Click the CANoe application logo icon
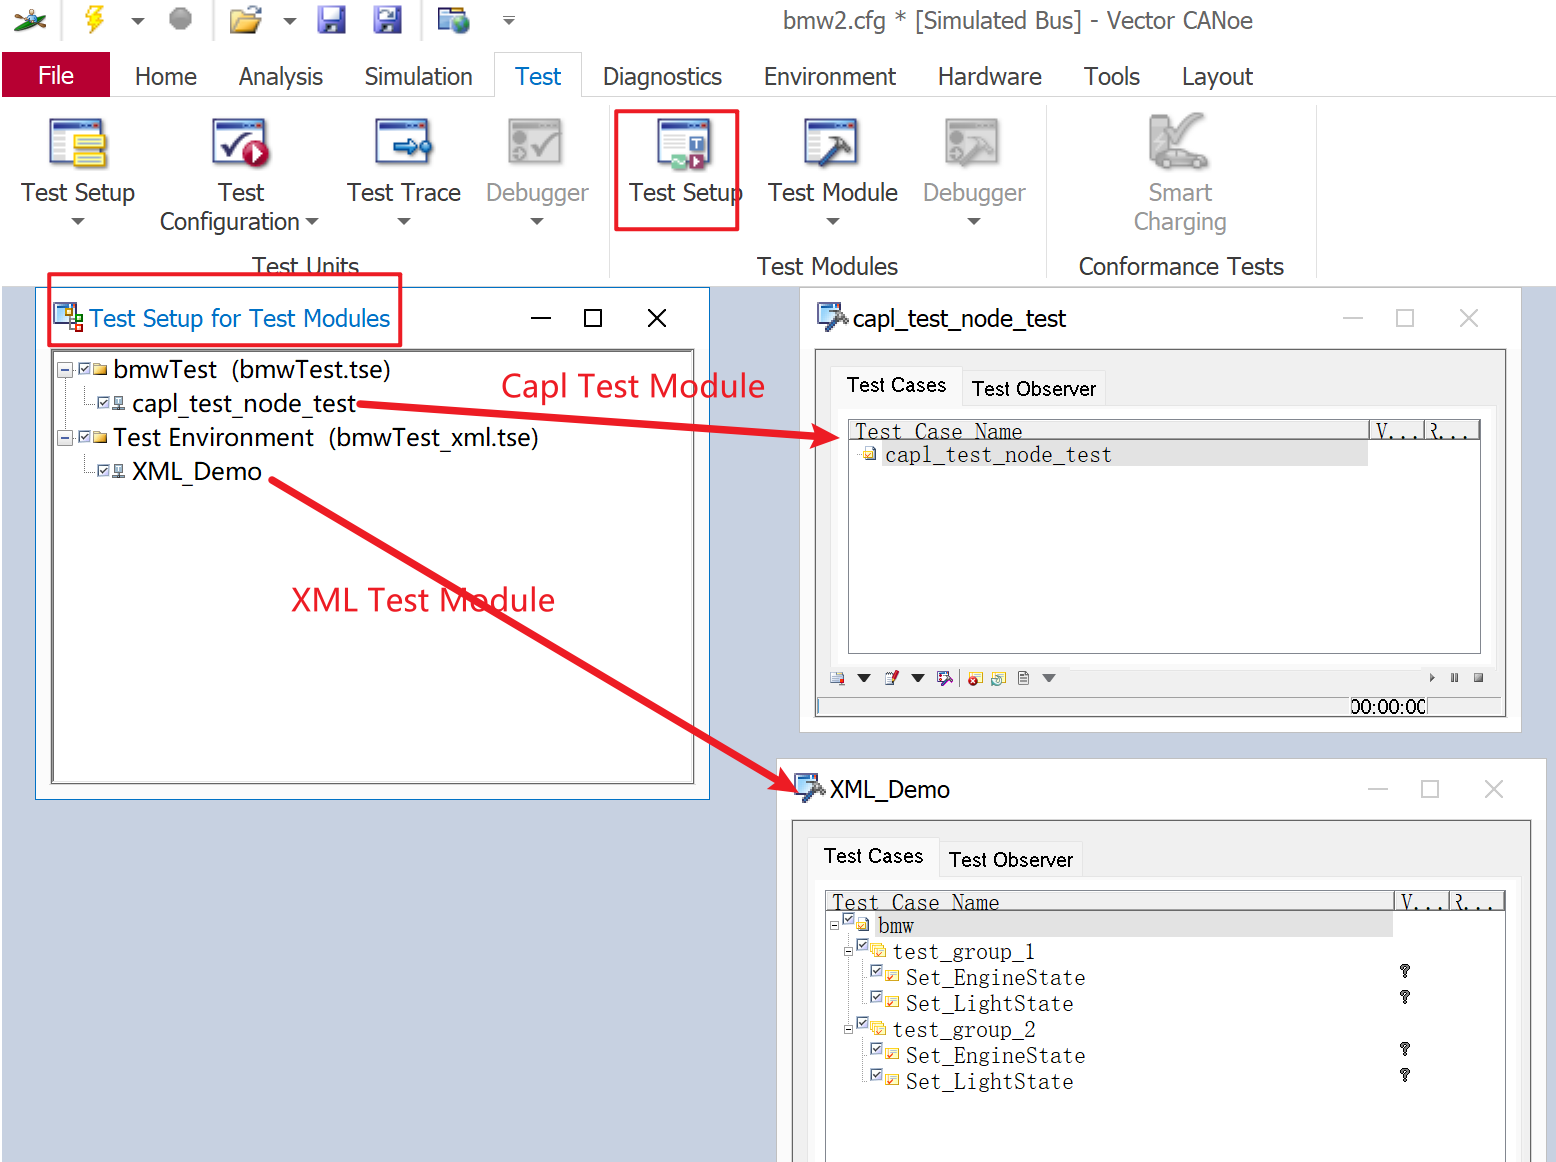This screenshot has width=1556, height=1162. tap(30, 19)
